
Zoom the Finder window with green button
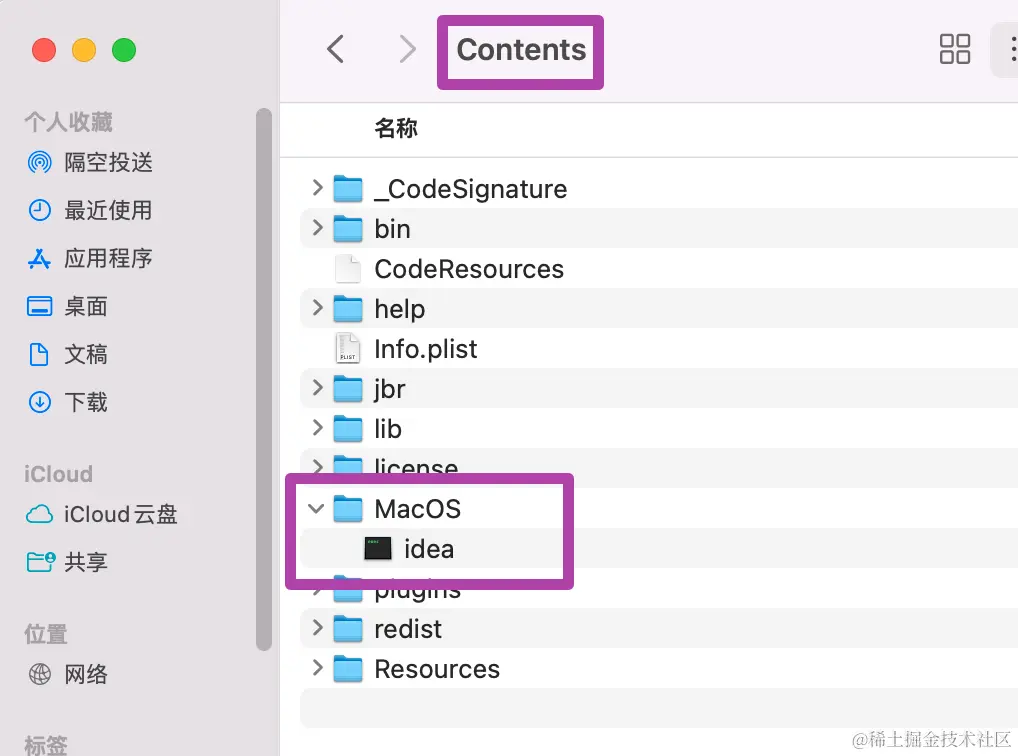click(124, 50)
